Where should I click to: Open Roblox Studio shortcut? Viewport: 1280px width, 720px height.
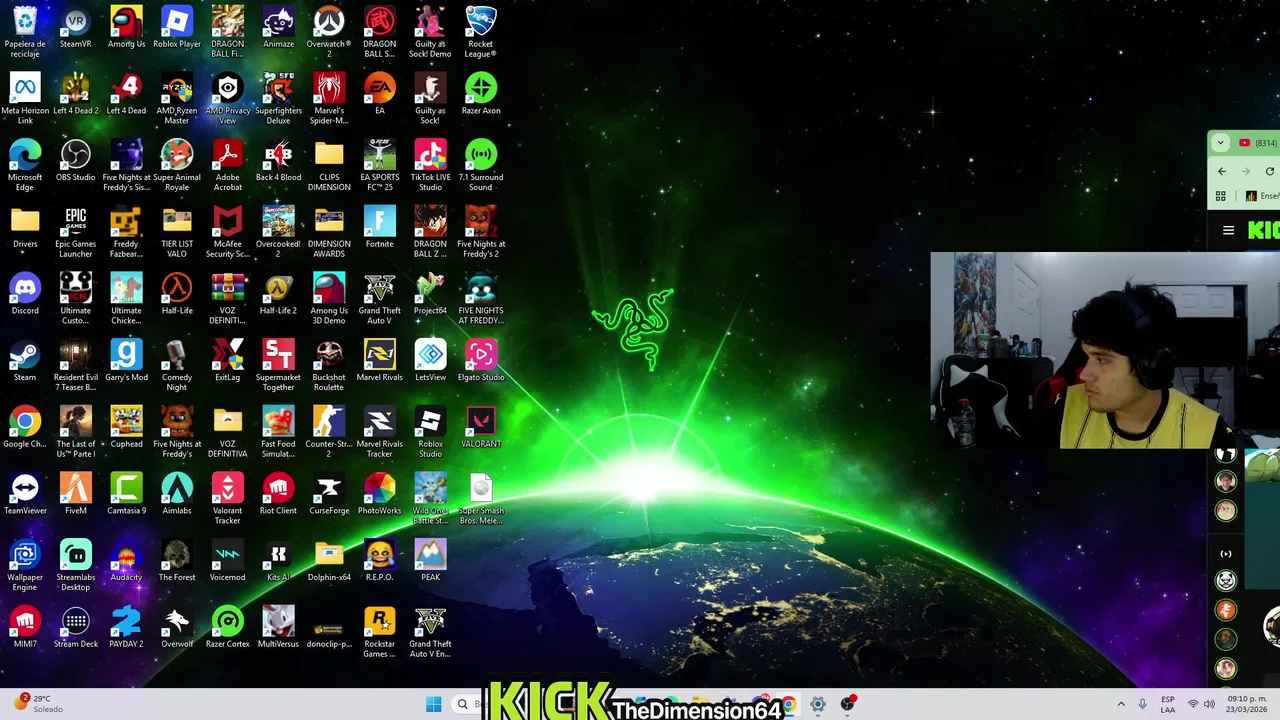click(430, 431)
